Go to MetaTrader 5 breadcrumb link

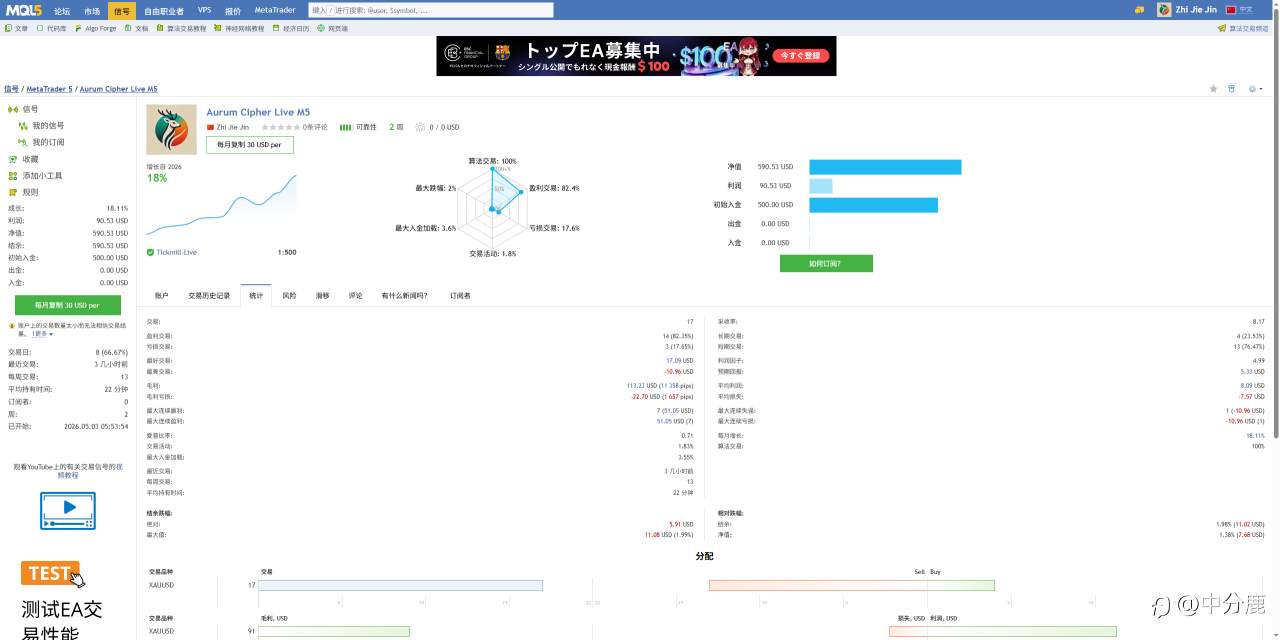click(x=49, y=89)
